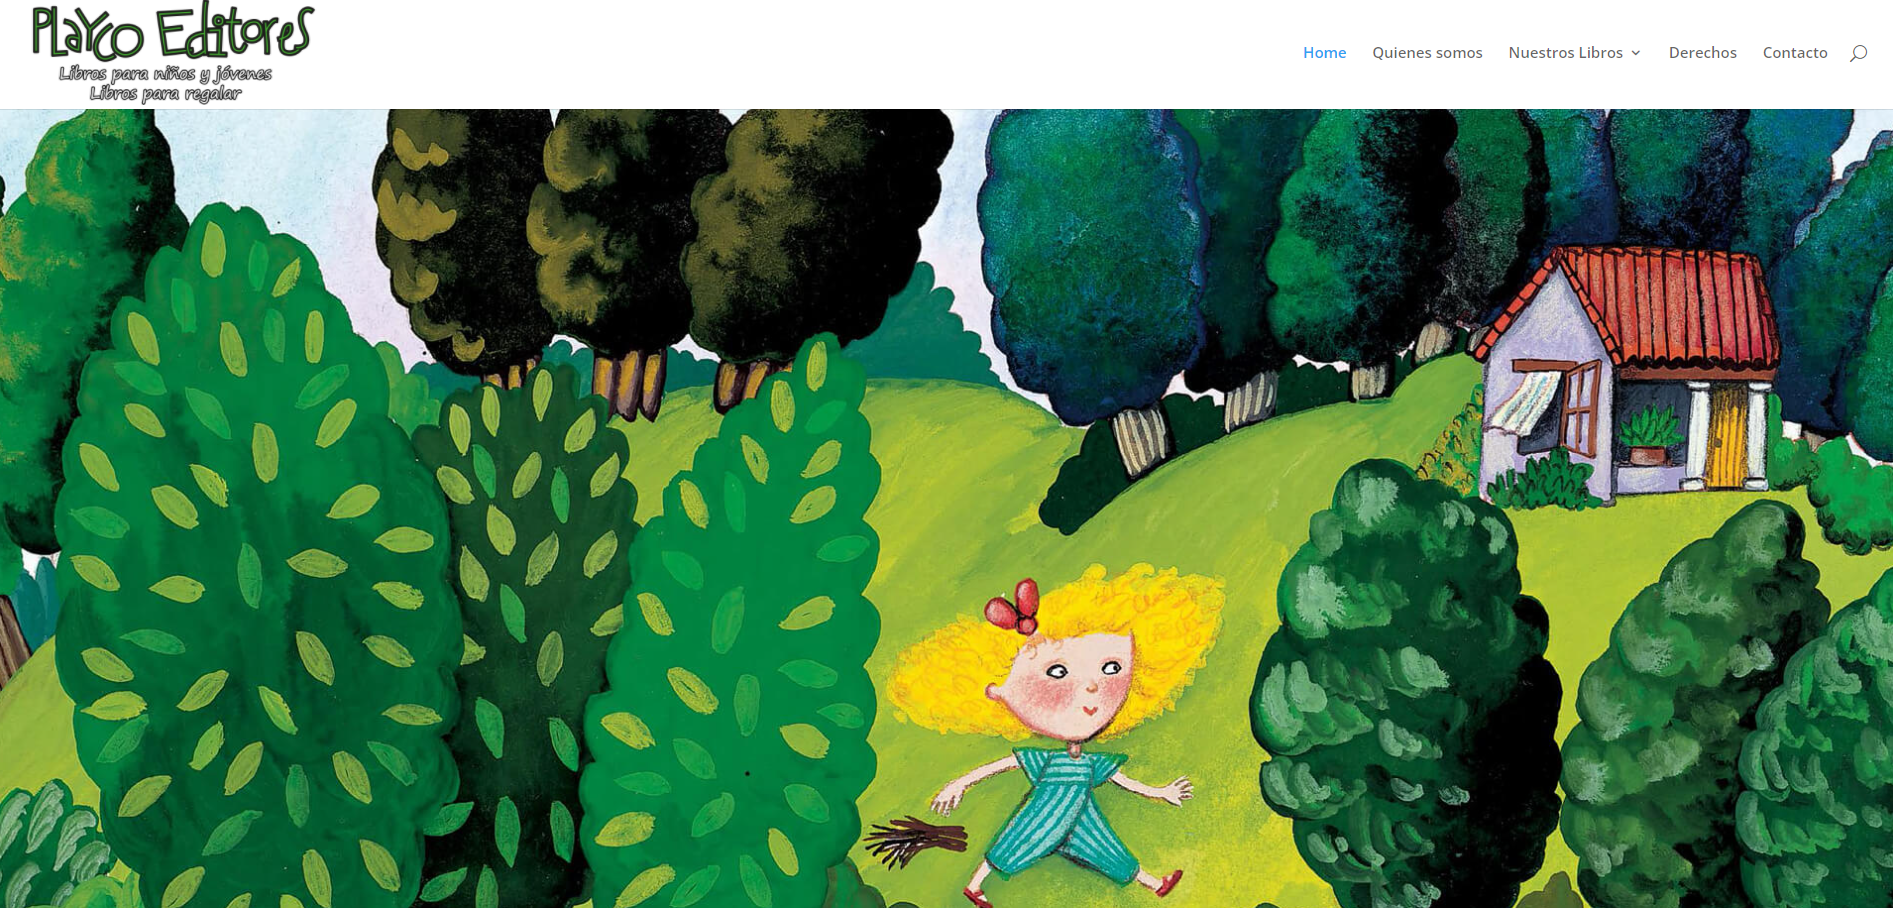The width and height of the screenshot is (1893, 908).
Task: Expand the Nuestros Libros chevron arrow
Action: pyautogui.click(x=1636, y=53)
